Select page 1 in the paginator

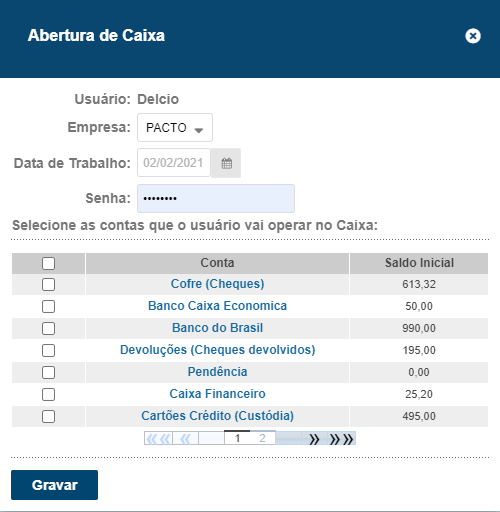point(237,438)
